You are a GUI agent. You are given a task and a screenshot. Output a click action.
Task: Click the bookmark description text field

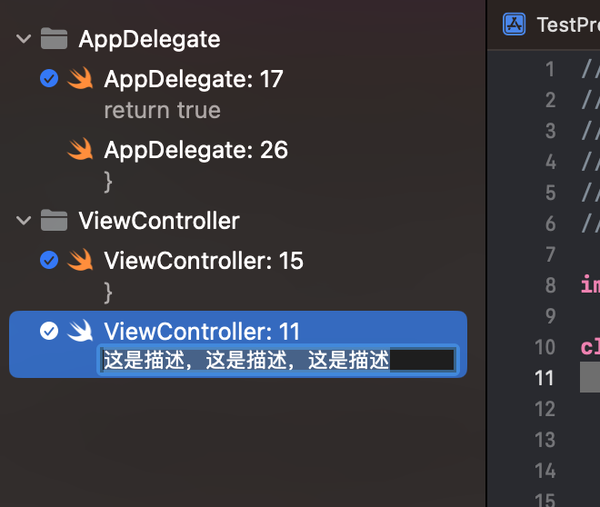[x=278, y=360]
